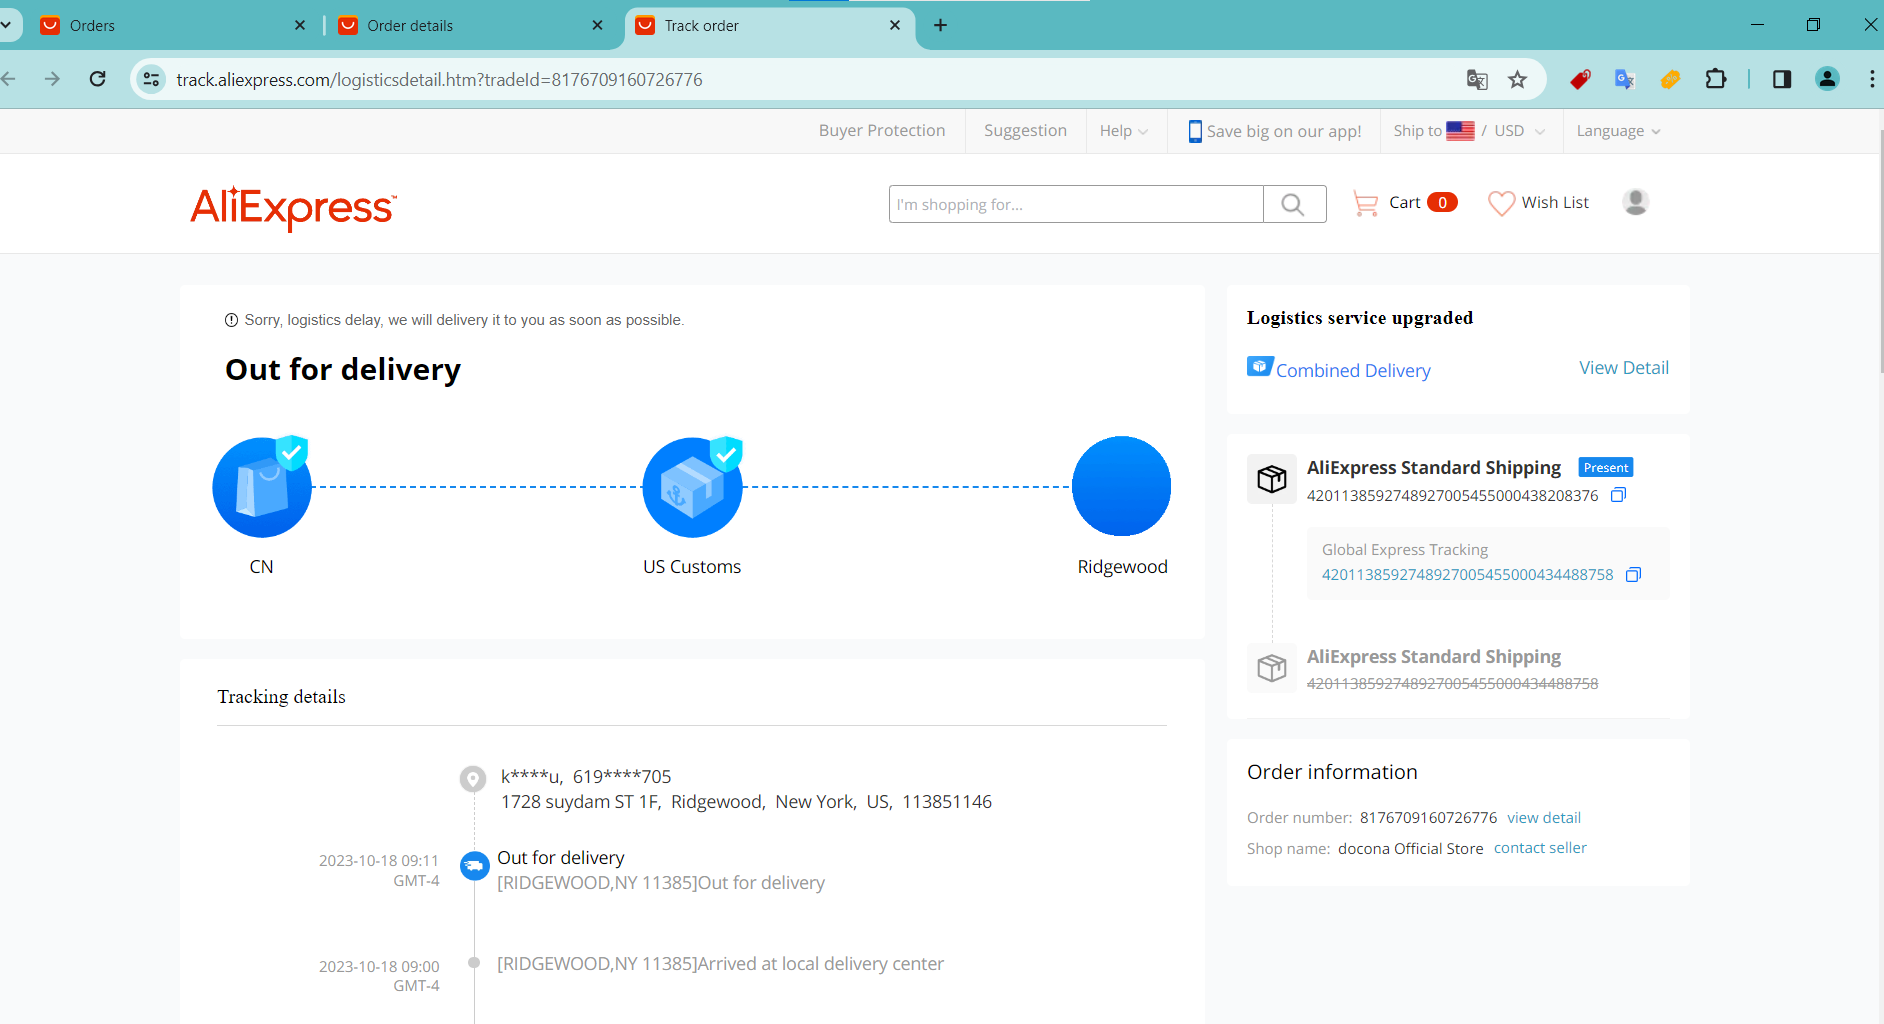Close the Track order tab

click(x=895, y=25)
